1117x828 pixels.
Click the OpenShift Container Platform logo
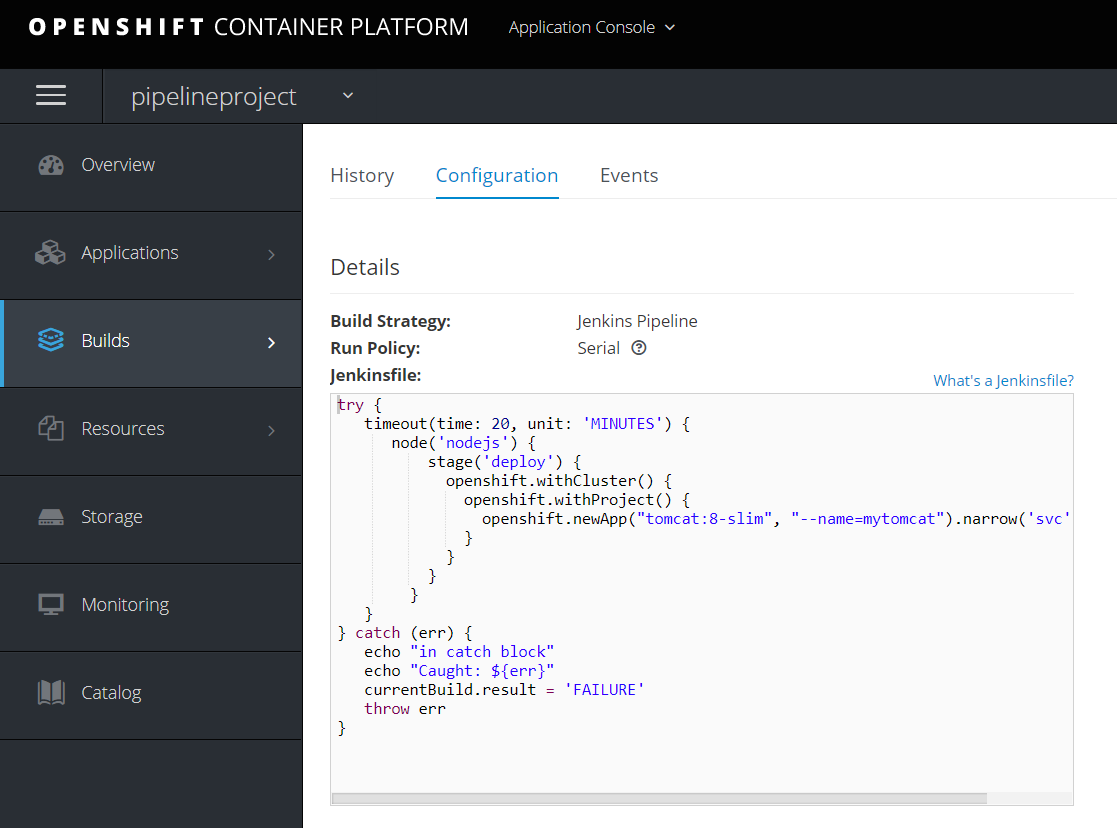tap(248, 27)
